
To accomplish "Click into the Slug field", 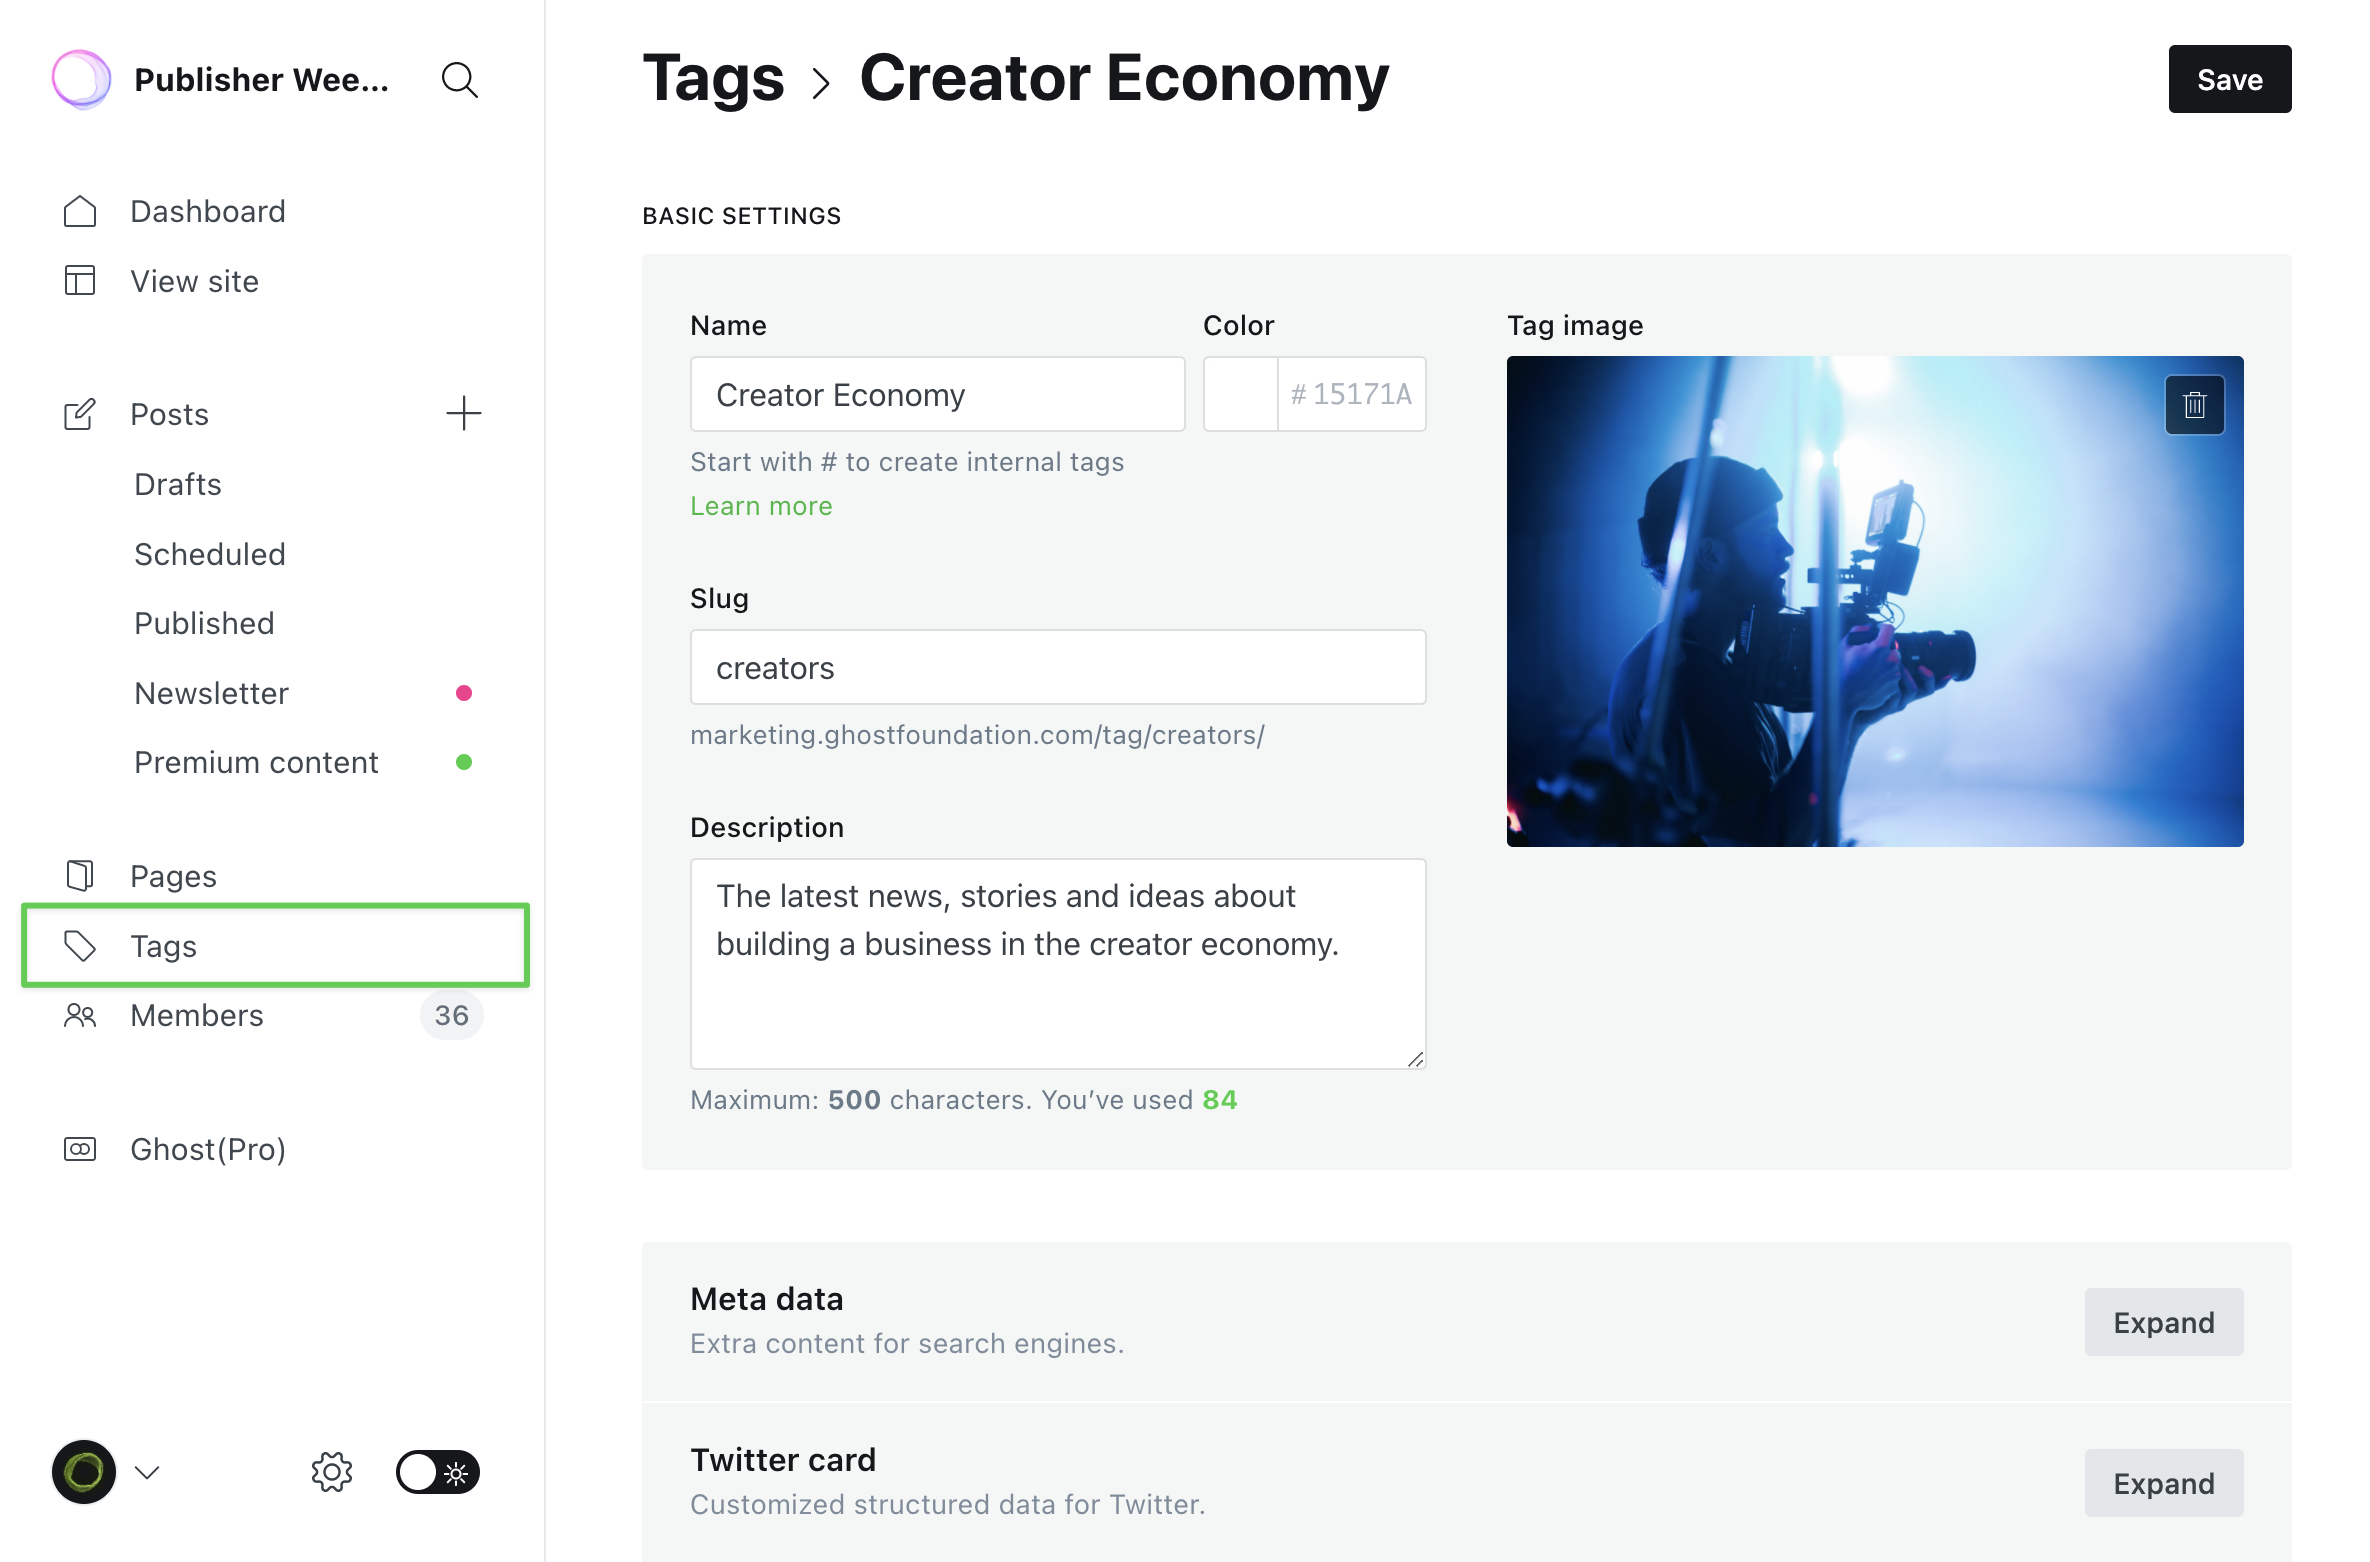I will tap(1057, 667).
